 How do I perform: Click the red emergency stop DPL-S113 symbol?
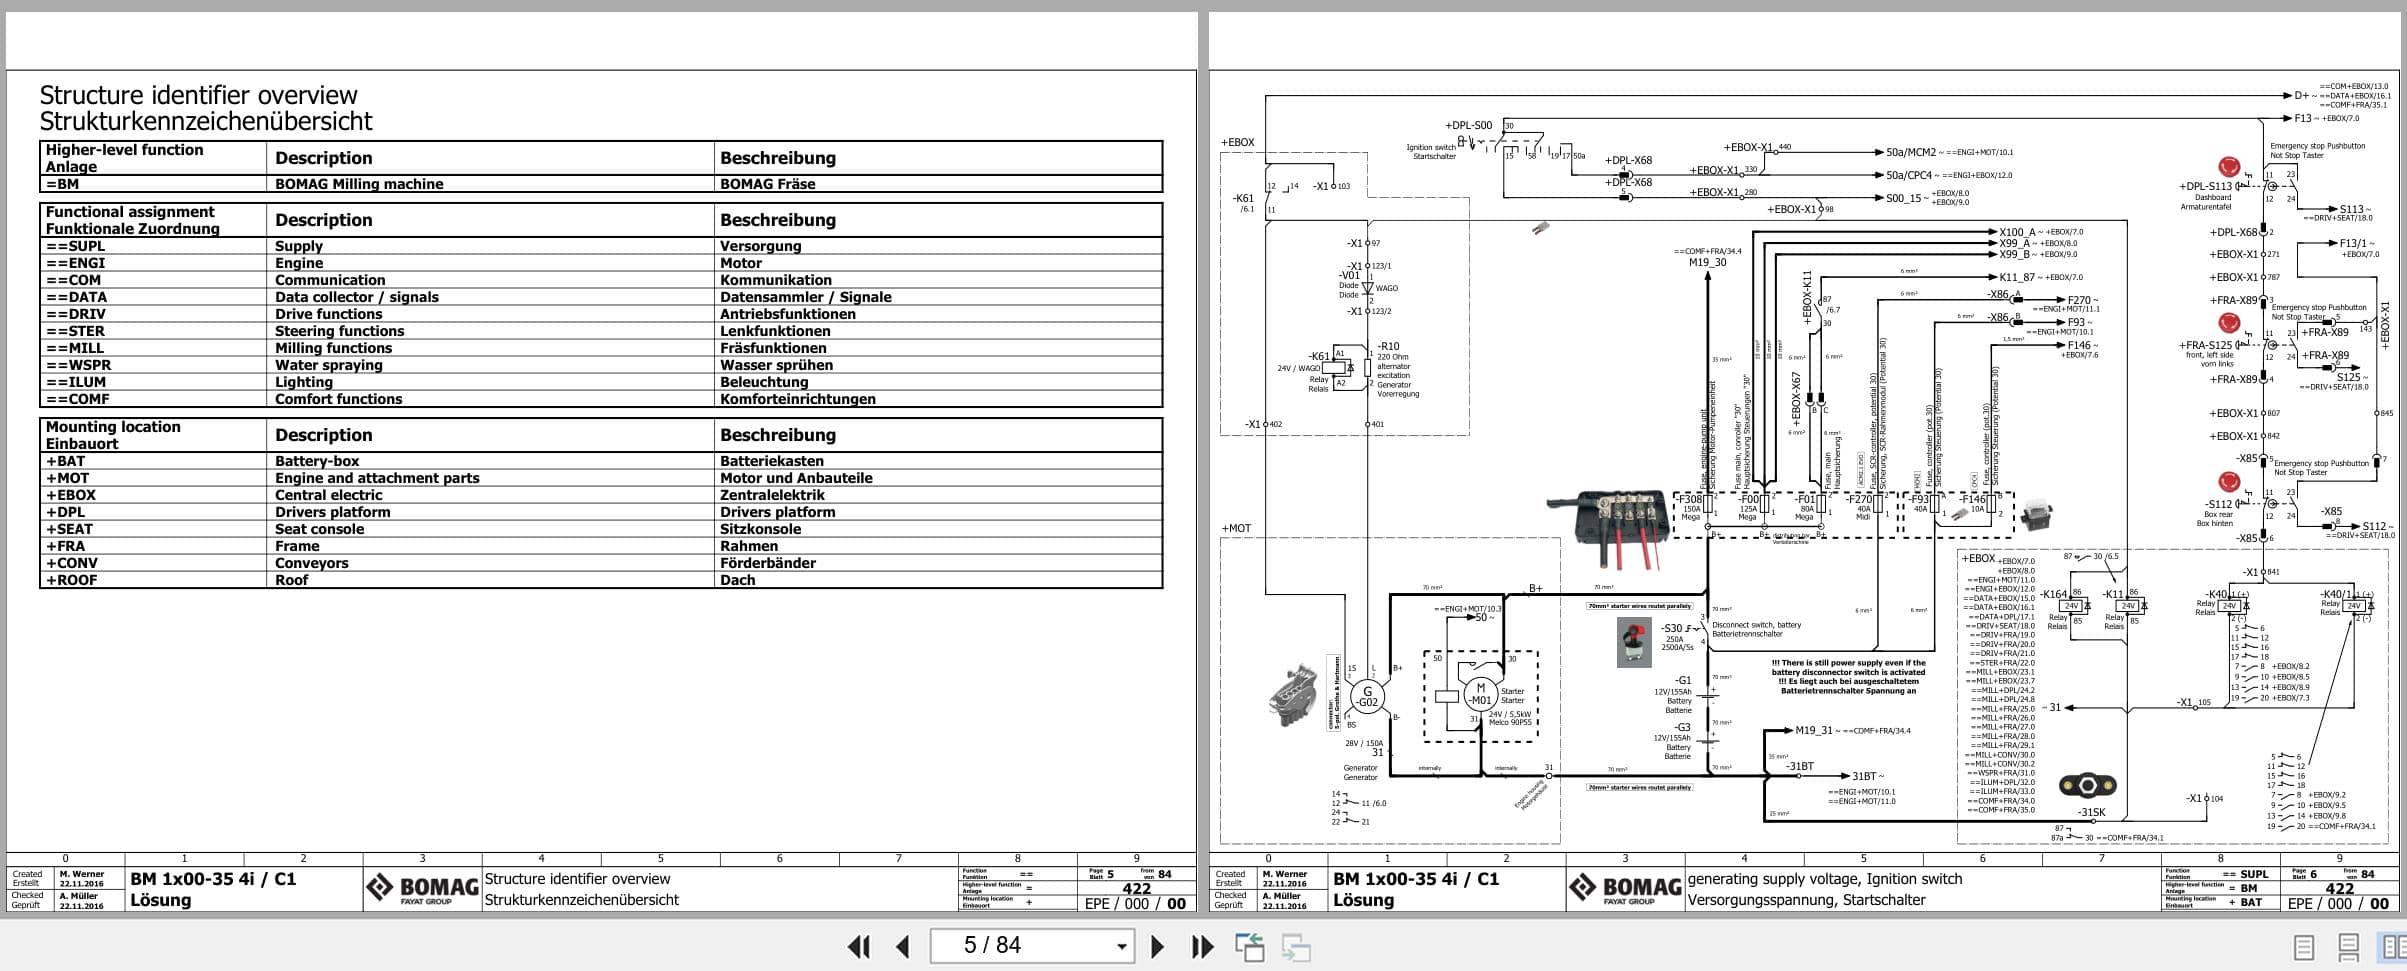tap(2229, 167)
